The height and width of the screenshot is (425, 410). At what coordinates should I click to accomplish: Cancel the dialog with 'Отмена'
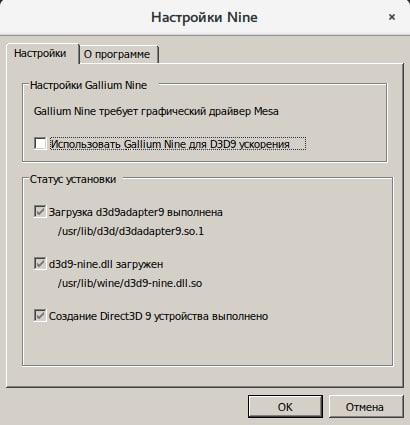pyautogui.click(x=365, y=407)
